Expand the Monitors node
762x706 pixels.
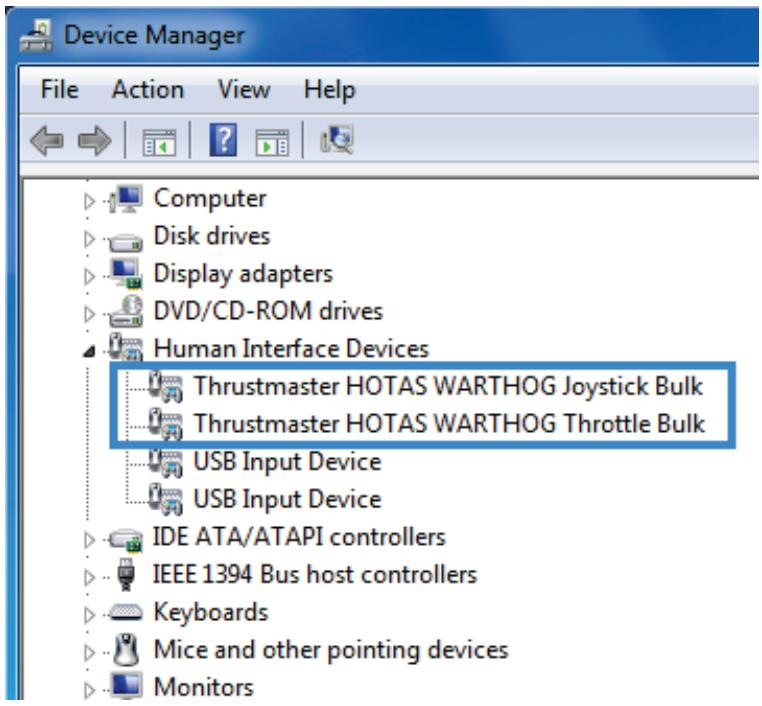click(x=89, y=689)
